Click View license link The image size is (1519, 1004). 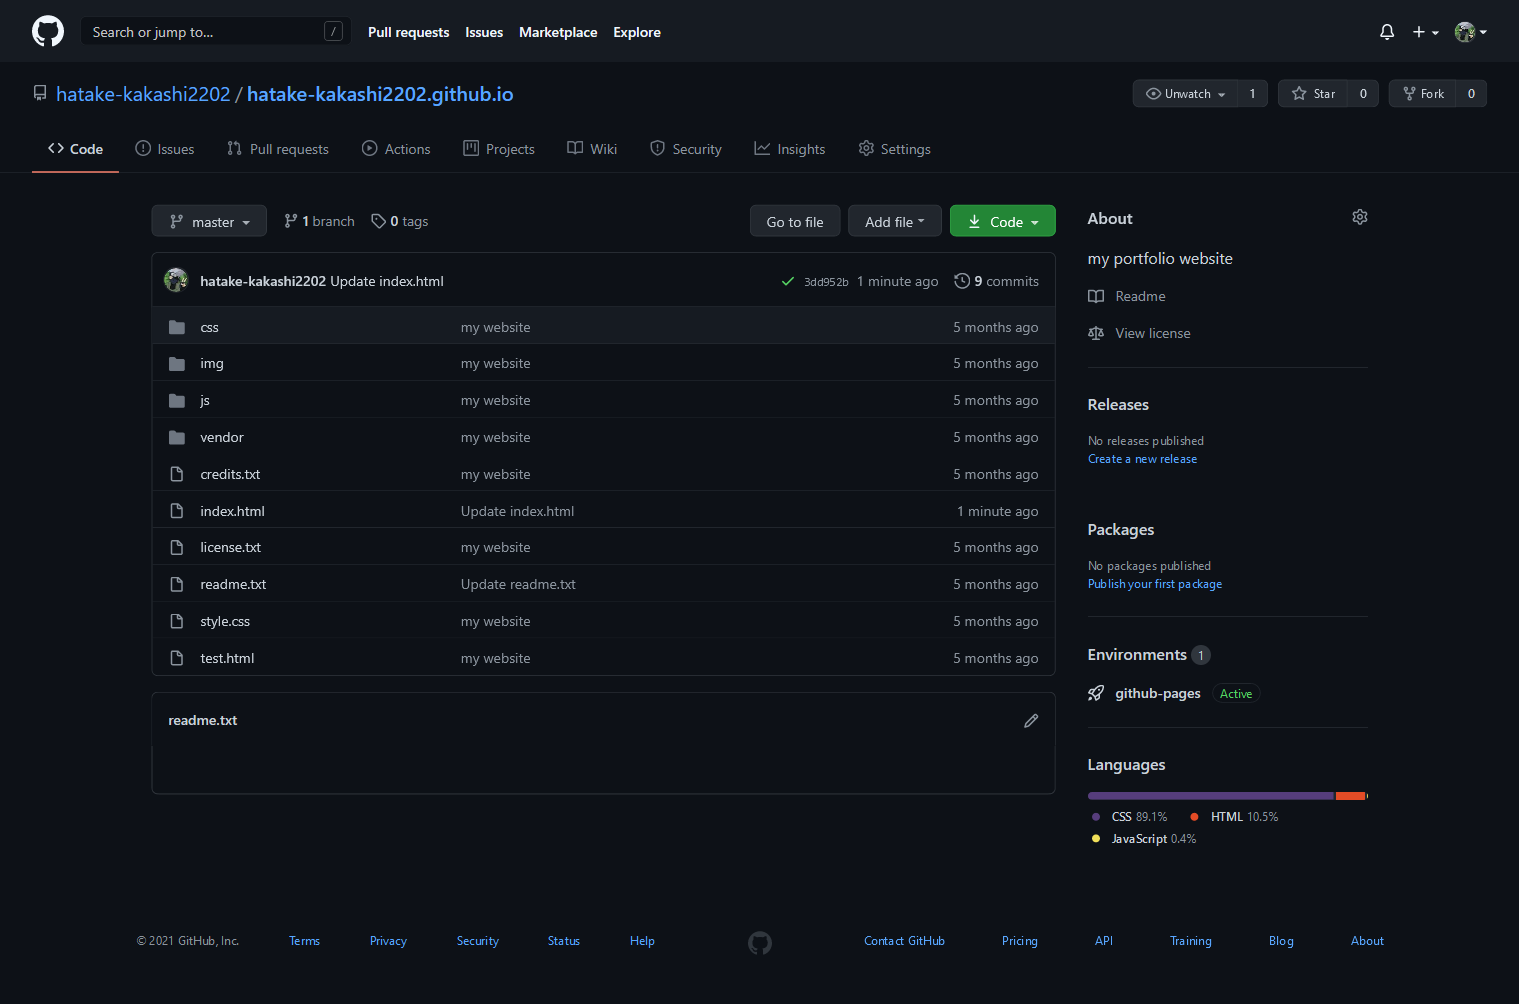(x=1139, y=333)
